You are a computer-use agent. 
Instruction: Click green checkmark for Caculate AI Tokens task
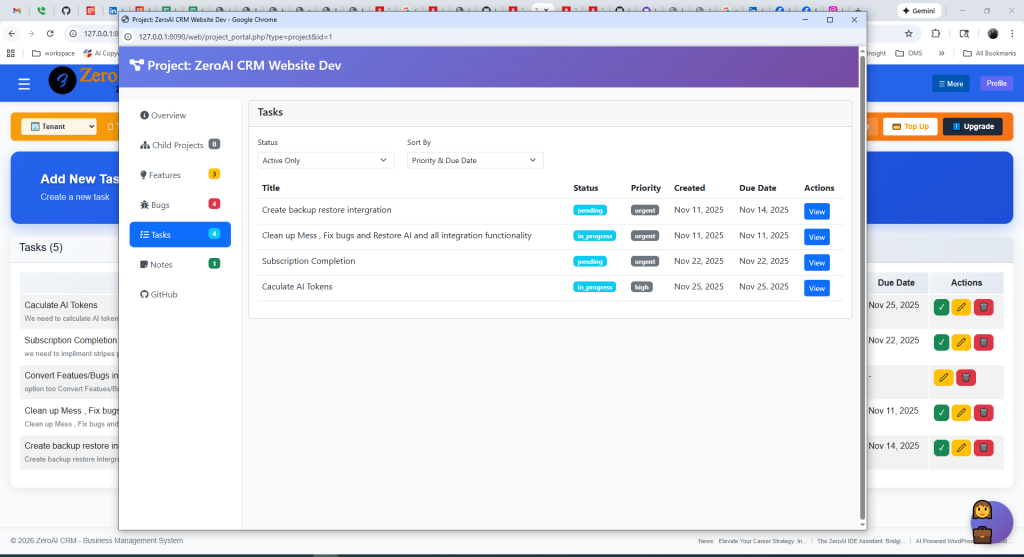[x=941, y=307]
